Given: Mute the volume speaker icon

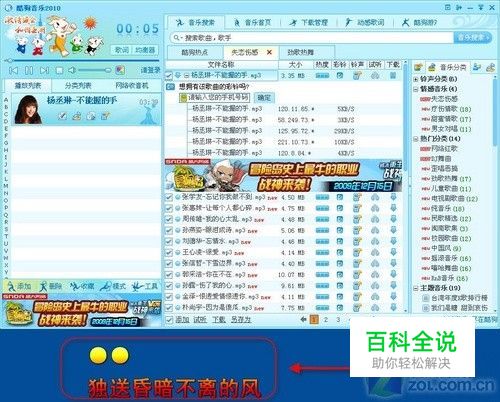Looking at the screenshot, I should (72, 70).
